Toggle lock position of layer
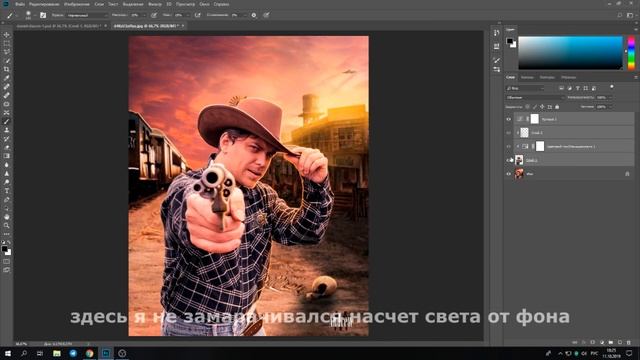Viewport: 640px width, 360px height. 542,107
